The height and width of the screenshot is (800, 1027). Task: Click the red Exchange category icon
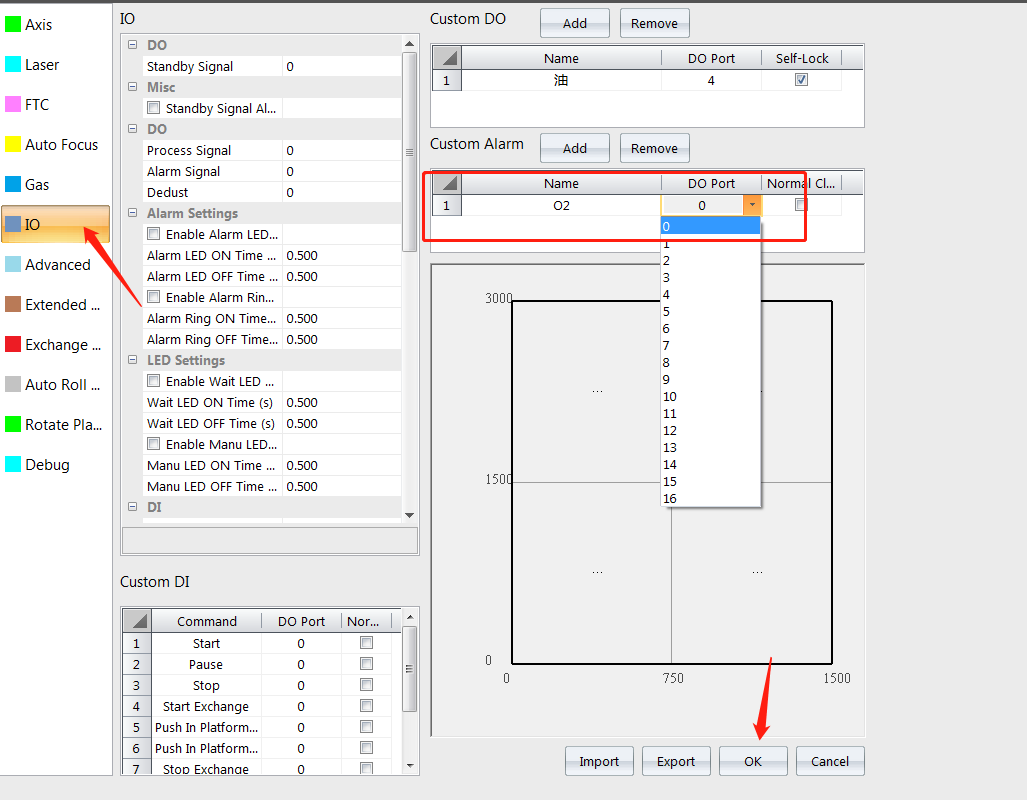click(x=13, y=344)
